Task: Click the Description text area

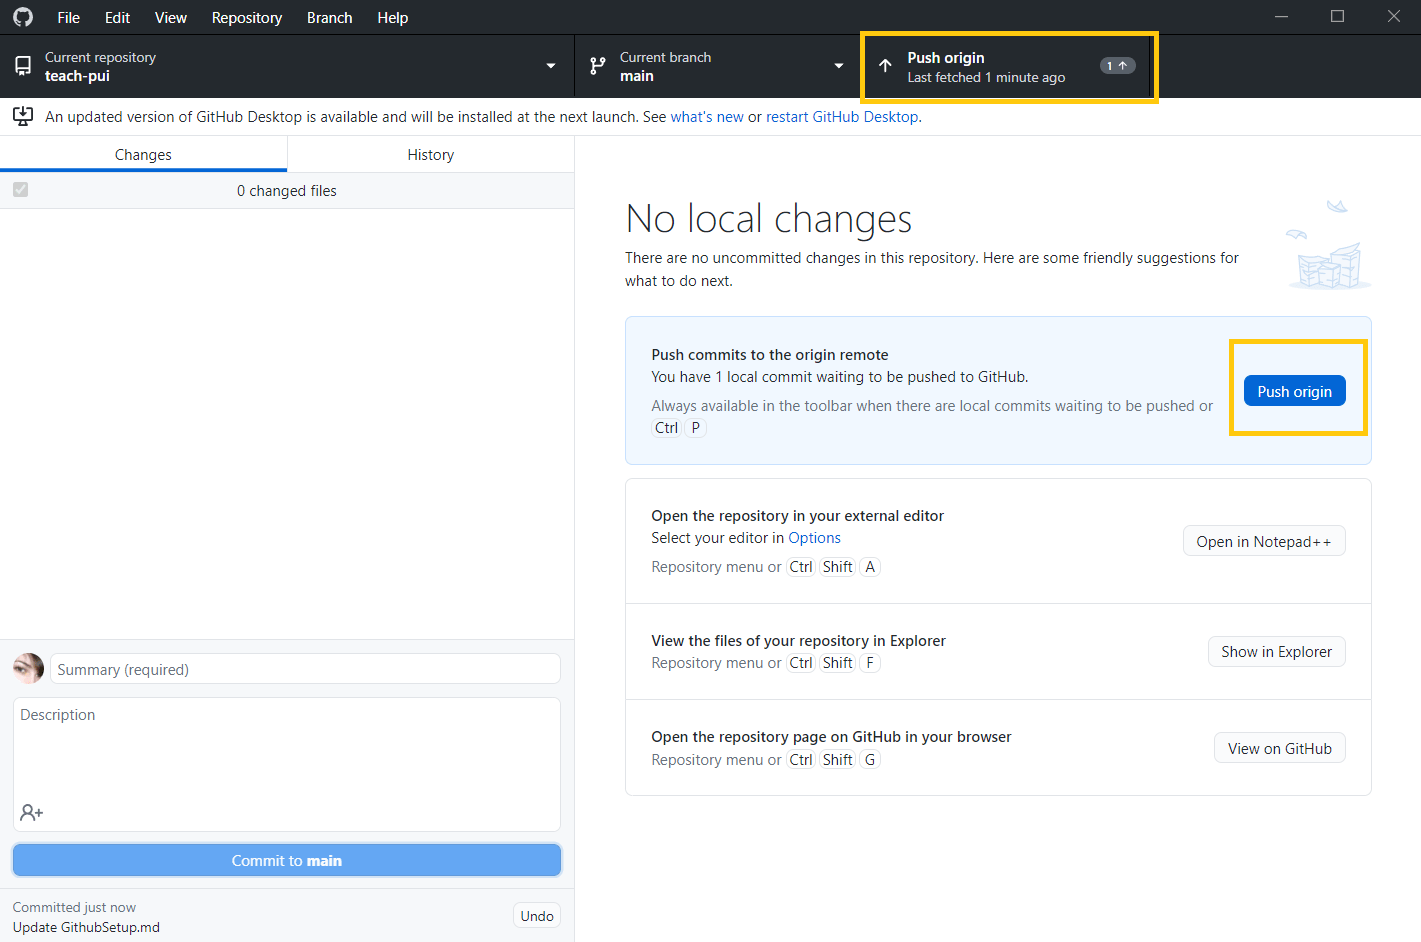Action: click(x=287, y=764)
